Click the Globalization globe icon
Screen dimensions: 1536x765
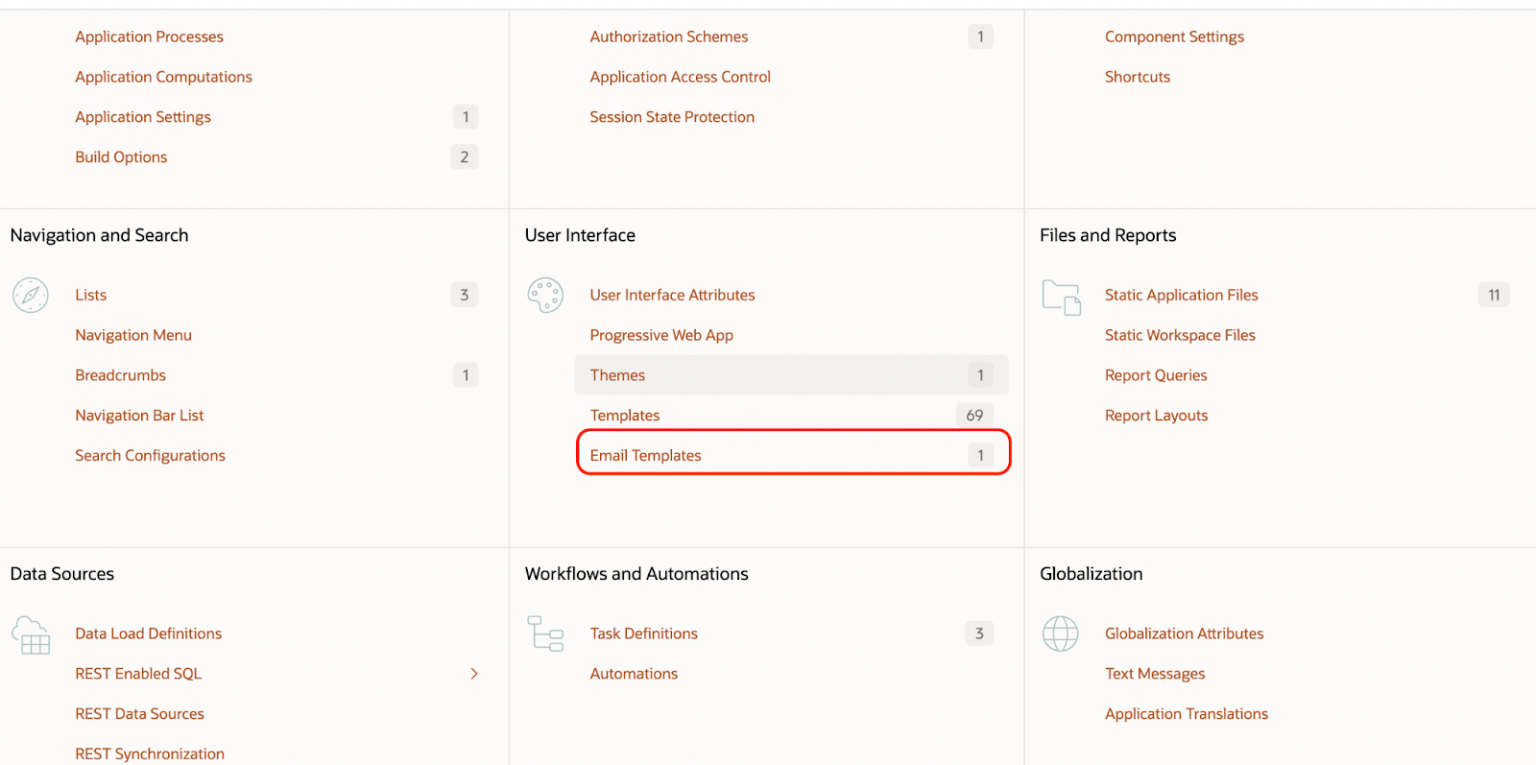click(1061, 634)
